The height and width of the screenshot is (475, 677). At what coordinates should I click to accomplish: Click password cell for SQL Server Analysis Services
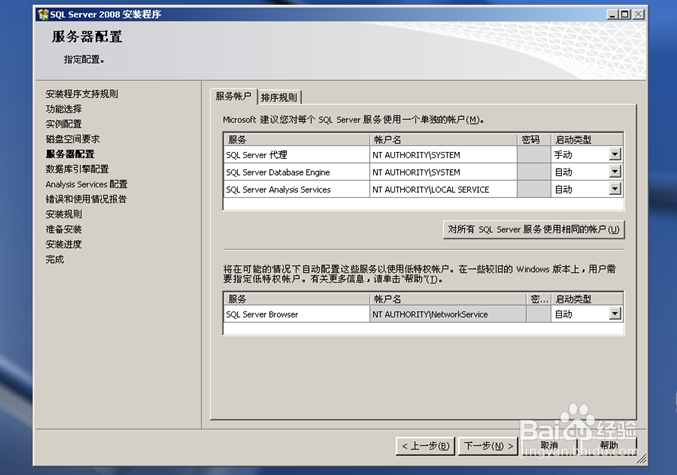(x=534, y=189)
